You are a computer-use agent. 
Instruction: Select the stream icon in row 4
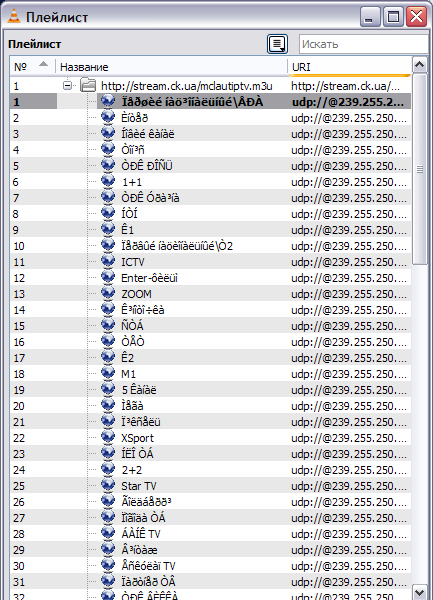(108, 149)
